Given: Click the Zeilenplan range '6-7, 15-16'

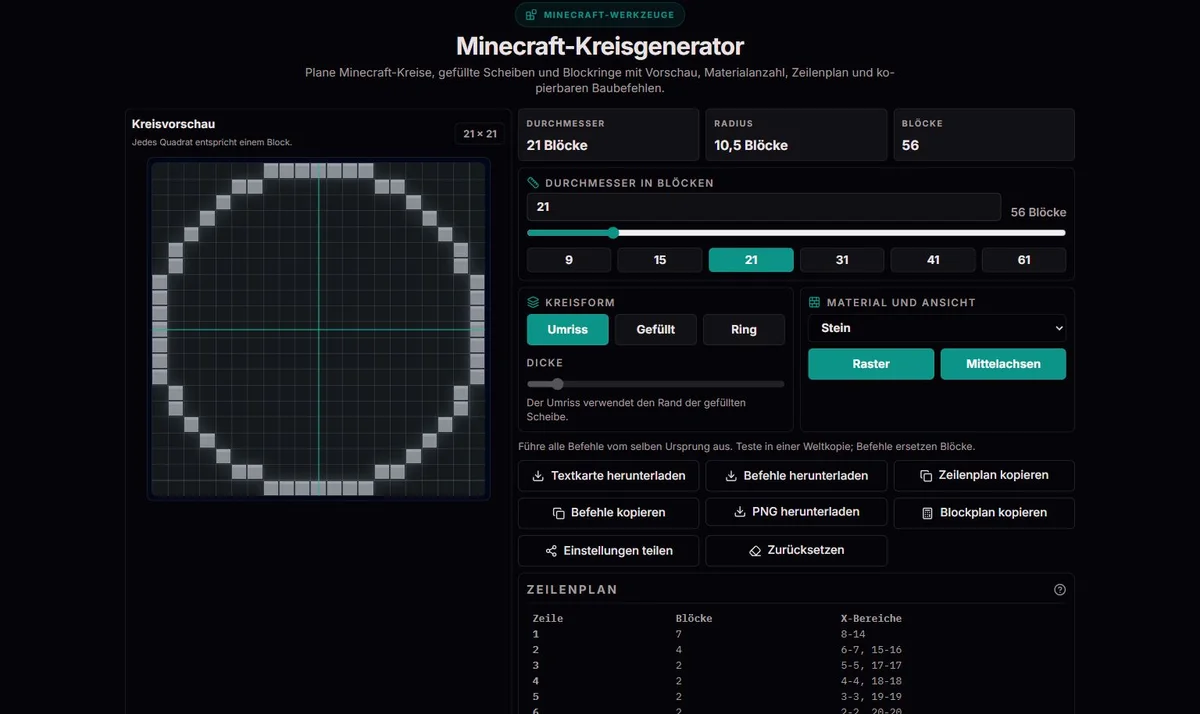Looking at the screenshot, I should (x=871, y=650).
